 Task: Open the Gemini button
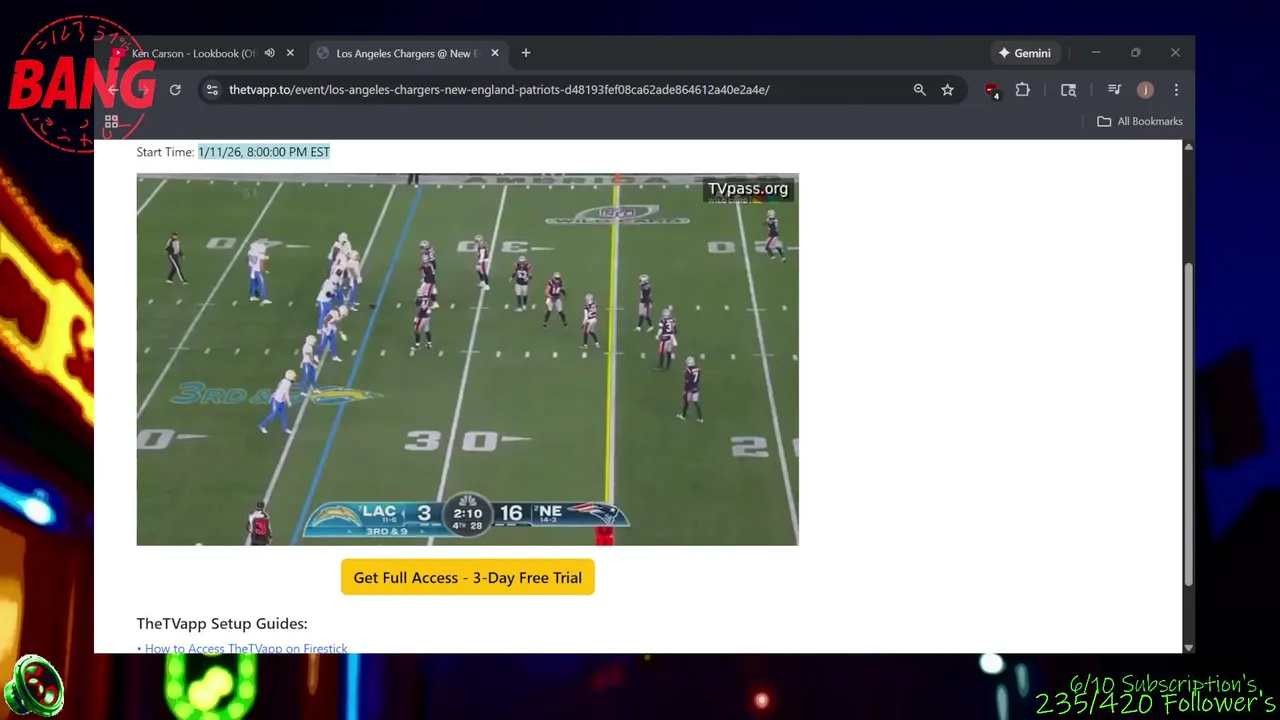(1024, 53)
